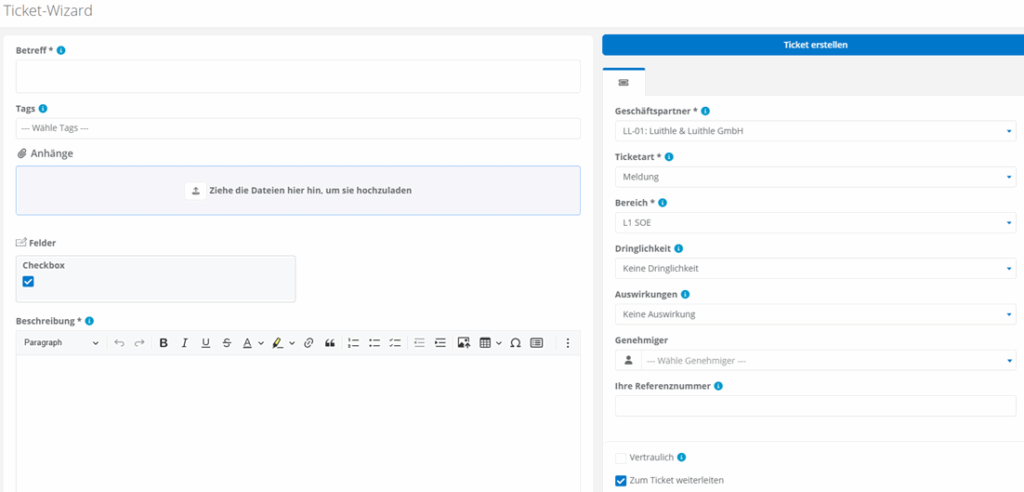
Task: Open the font color picker
Action: [x=253, y=343]
